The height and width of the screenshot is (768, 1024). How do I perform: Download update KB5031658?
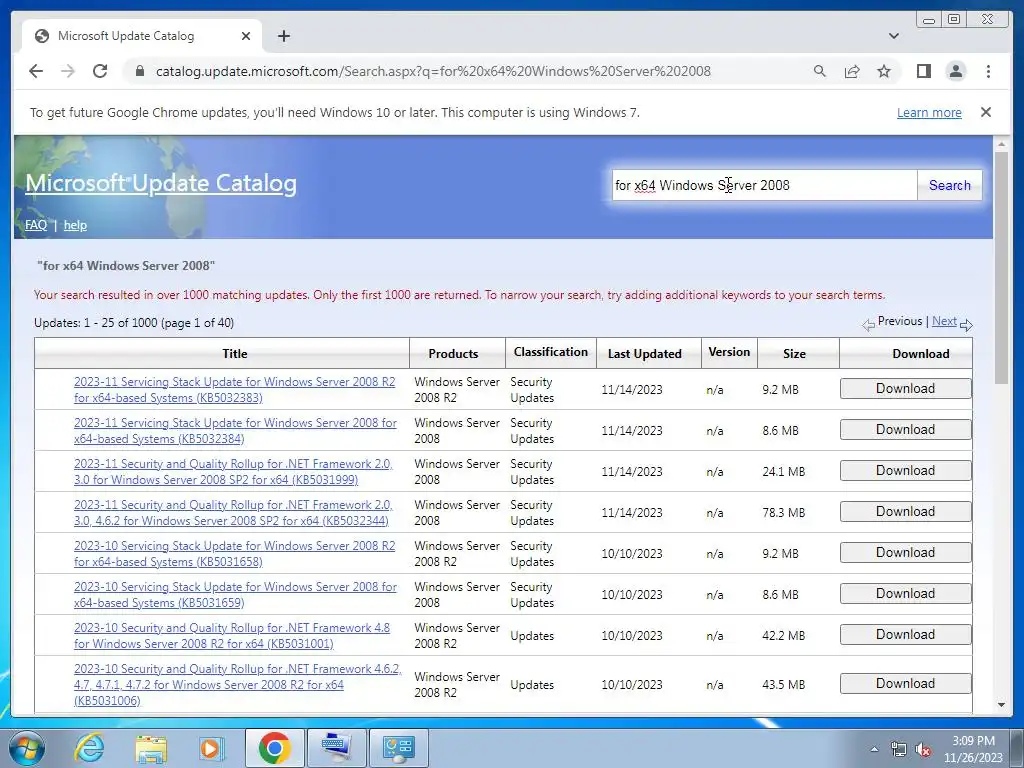coord(905,552)
